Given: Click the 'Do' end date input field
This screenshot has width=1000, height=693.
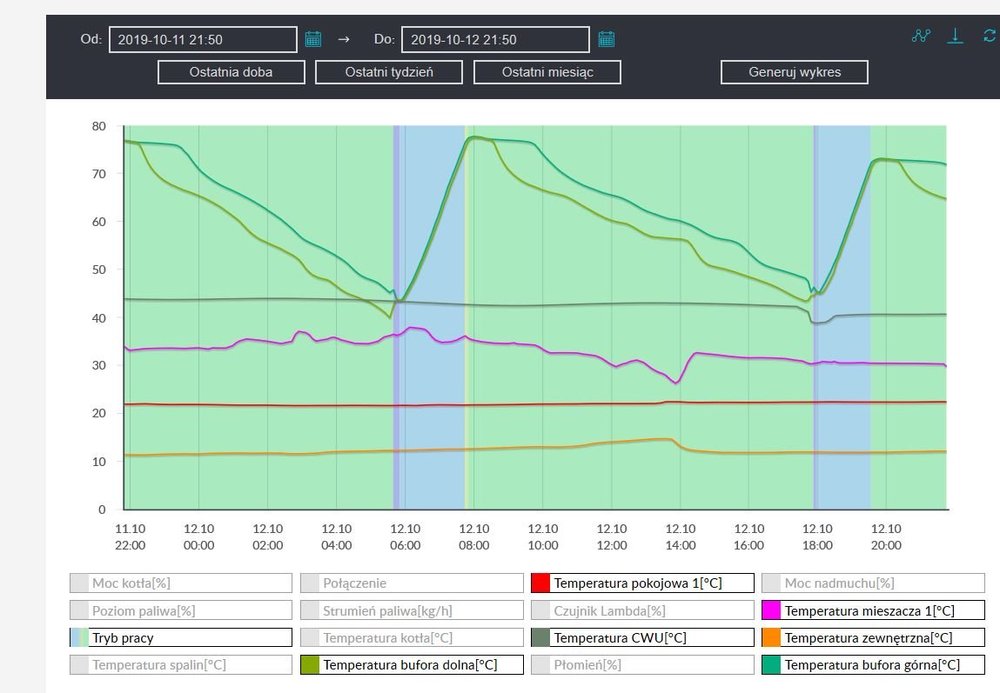Looking at the screenshot, I should pyautogui.click(x=495, y=39).
